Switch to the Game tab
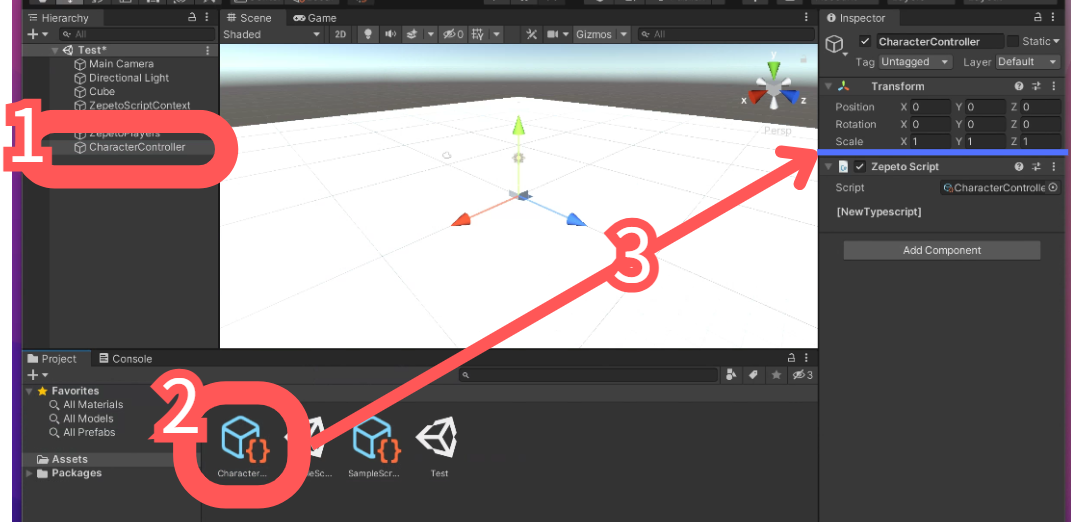Image resolution: width=1071 pixels, height=522 pixels. (314, 18)
